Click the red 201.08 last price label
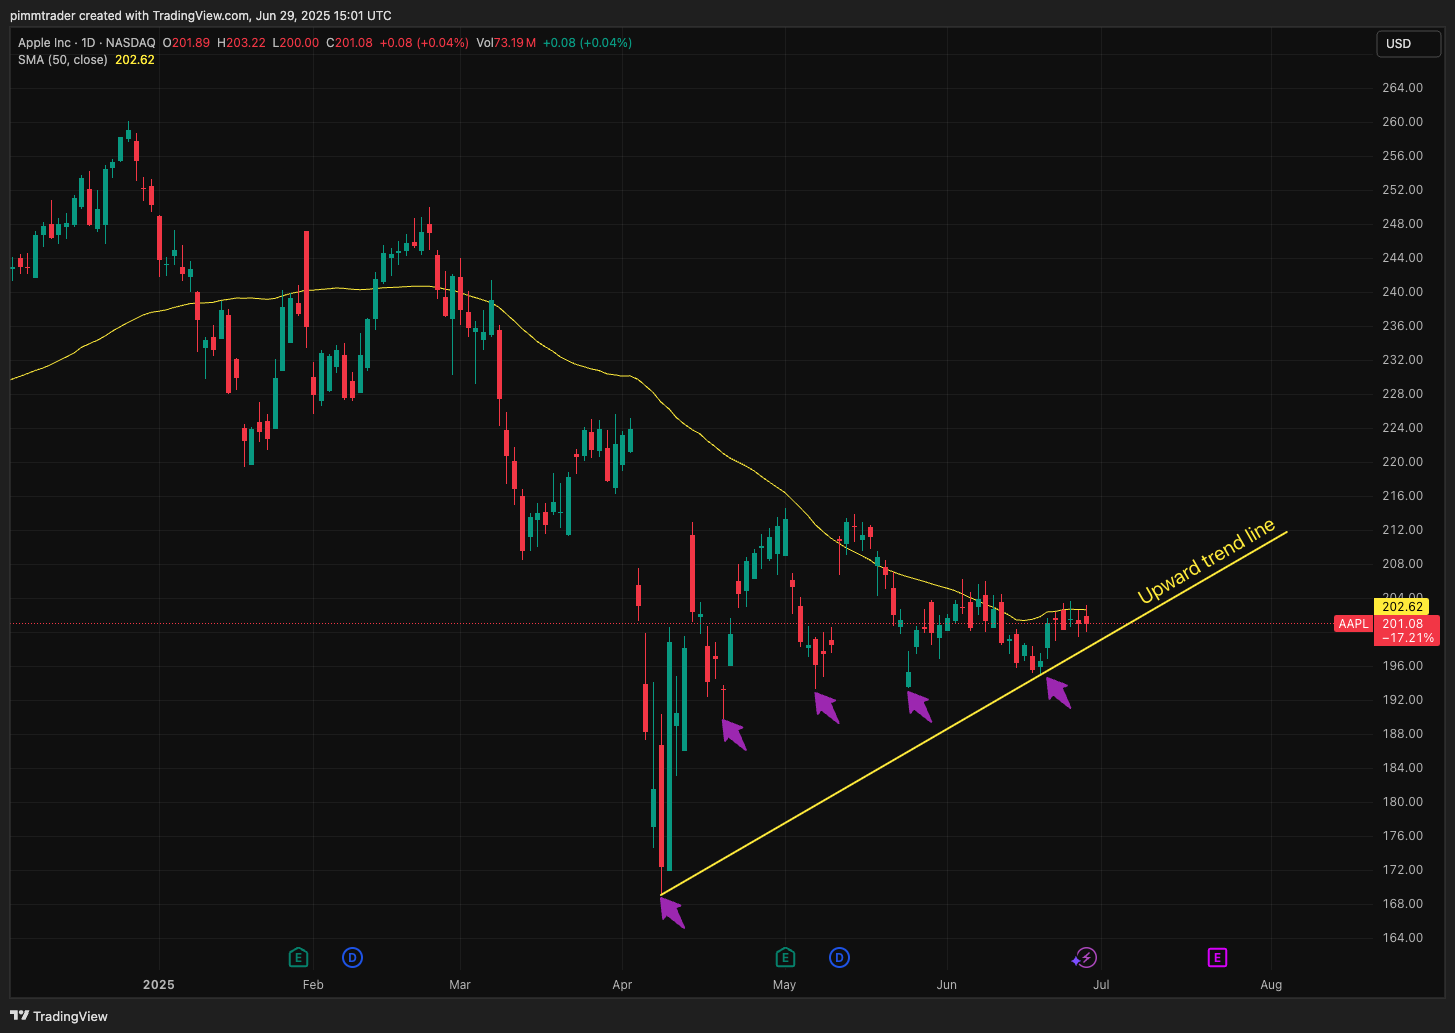This screenshot has width=1455, height=1033. pos(1402,624)
